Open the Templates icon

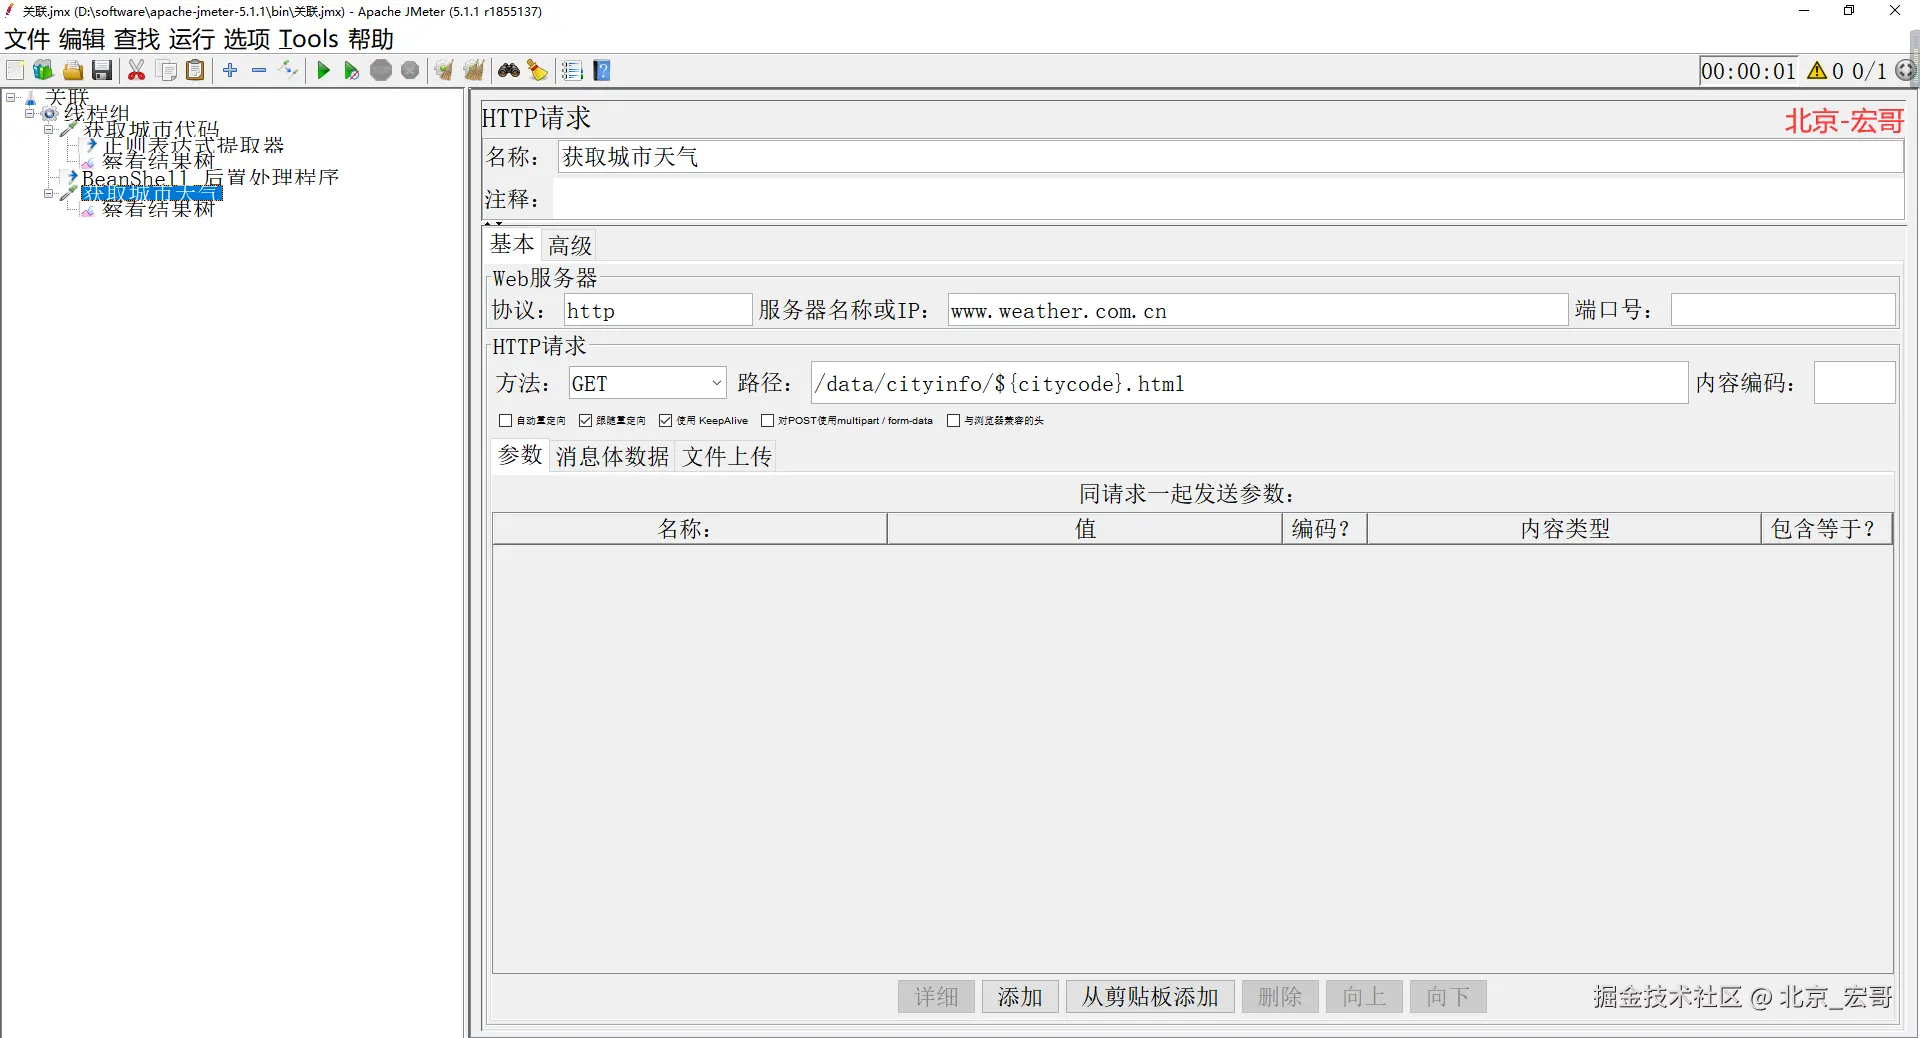point(43,70)
